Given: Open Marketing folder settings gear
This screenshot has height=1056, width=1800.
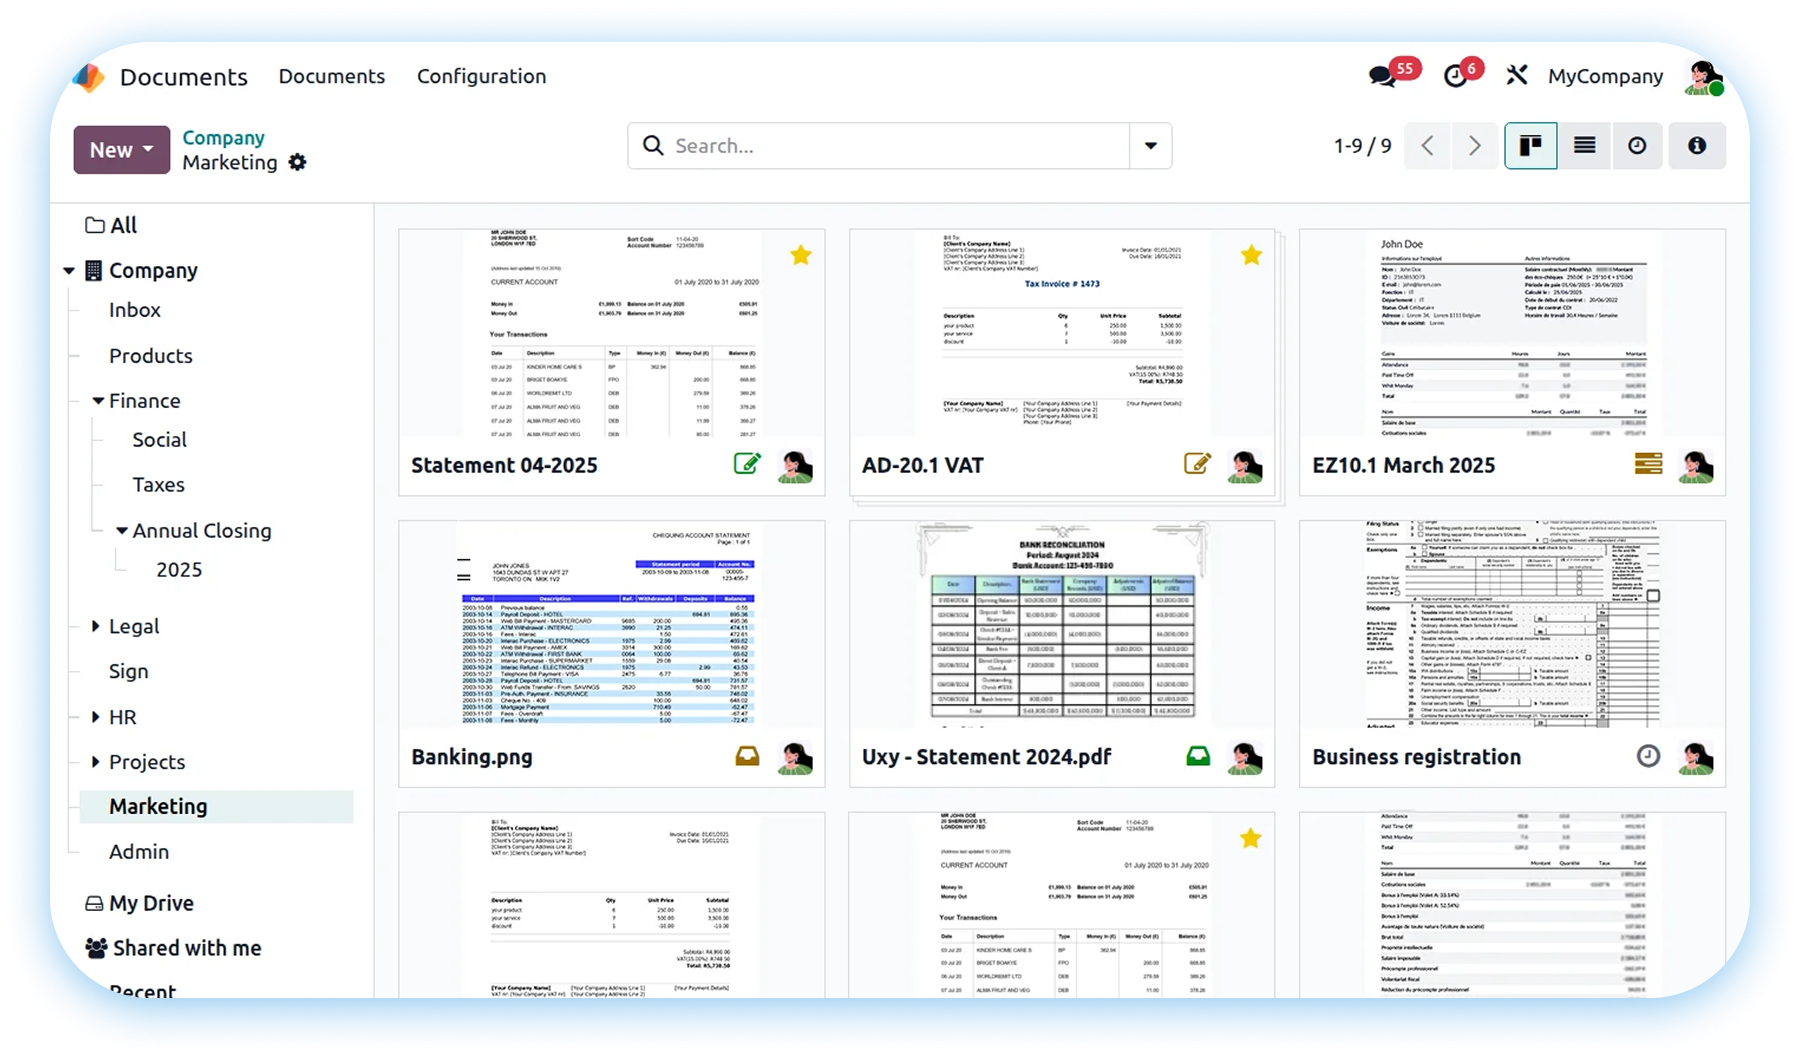Looking at the screenshot, I should coord(297,162).
